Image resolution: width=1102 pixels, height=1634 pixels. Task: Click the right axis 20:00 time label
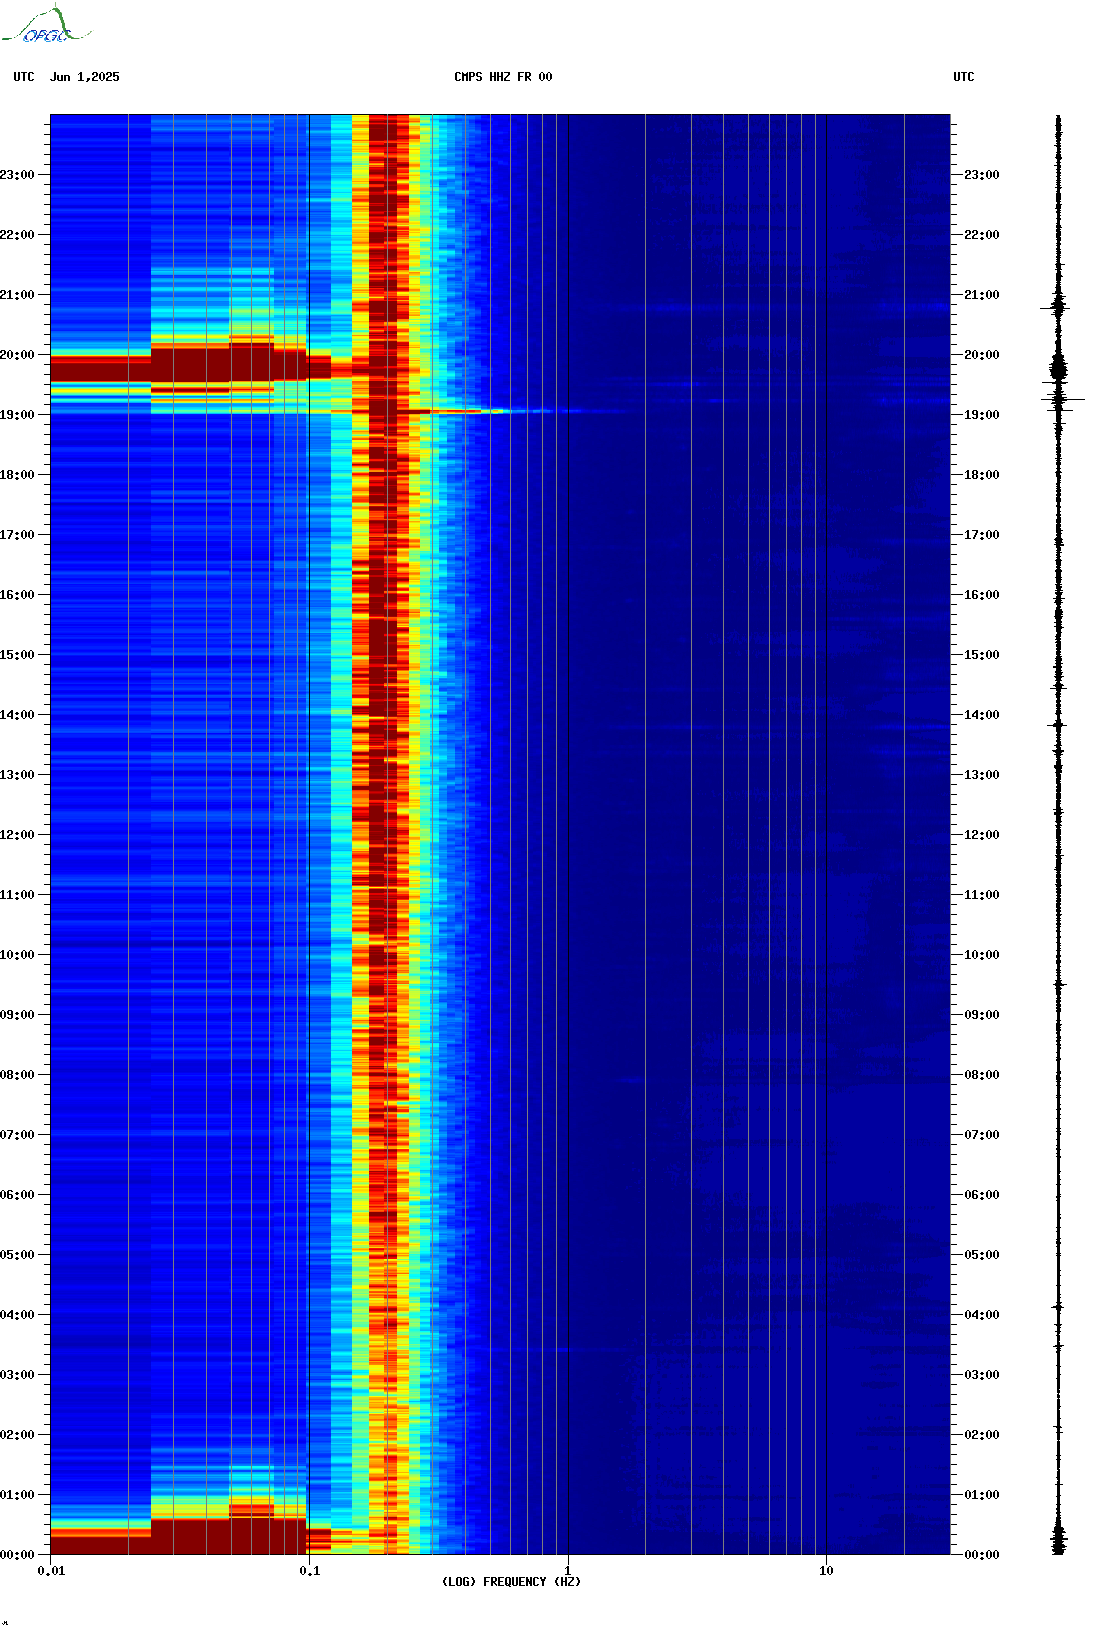[982, 355]
